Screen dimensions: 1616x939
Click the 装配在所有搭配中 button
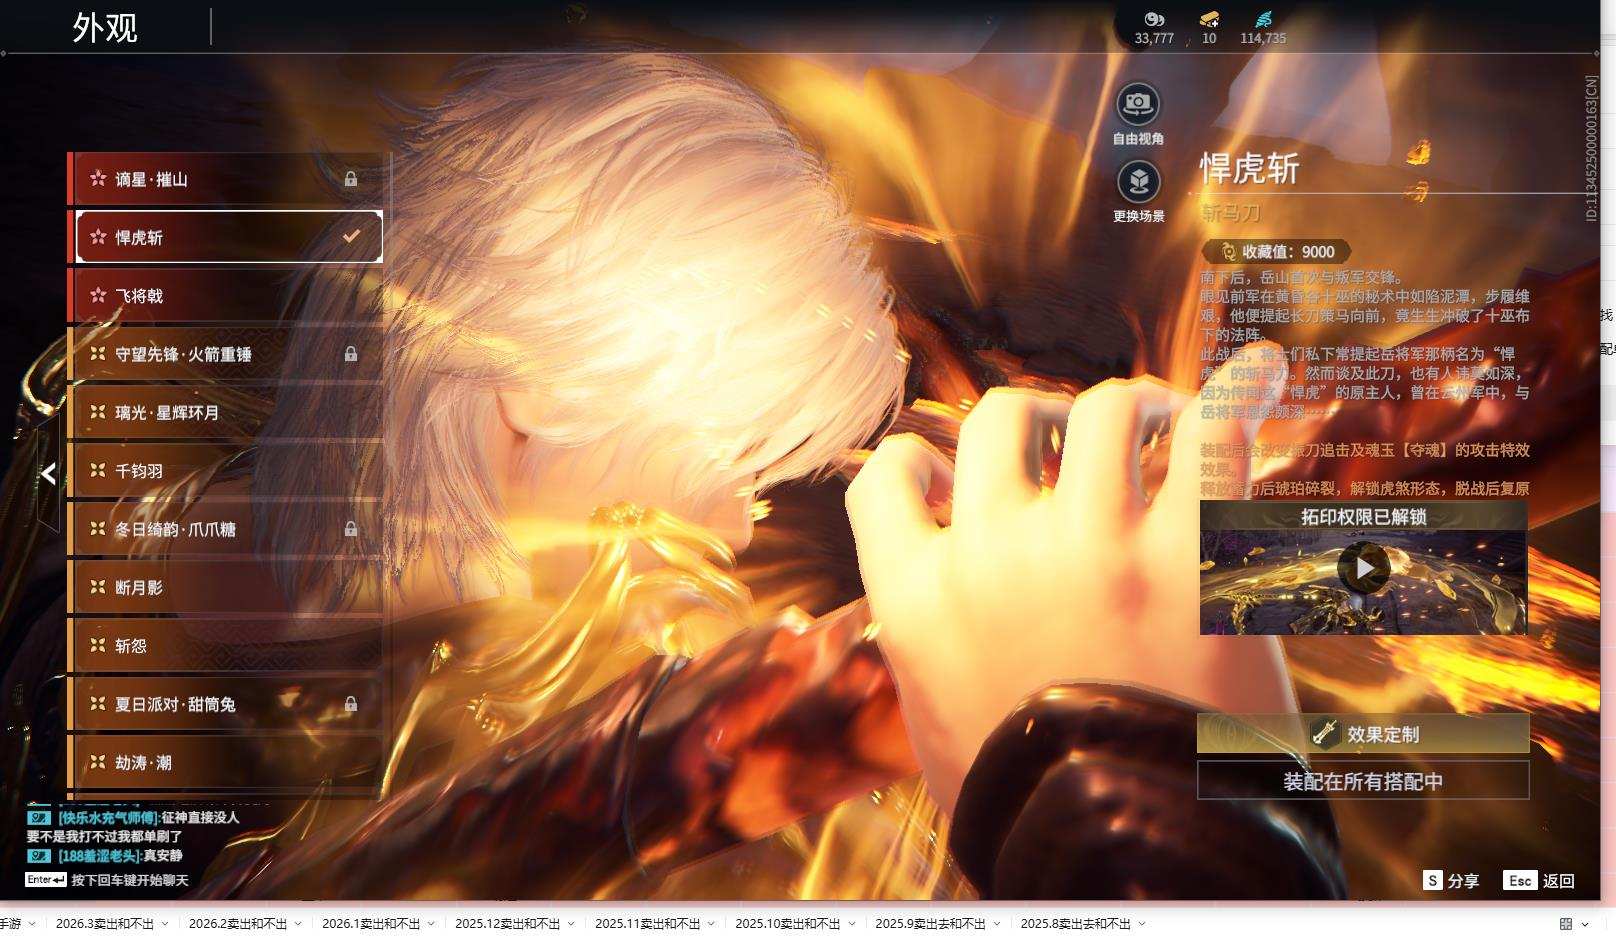tap(1363, 781)
